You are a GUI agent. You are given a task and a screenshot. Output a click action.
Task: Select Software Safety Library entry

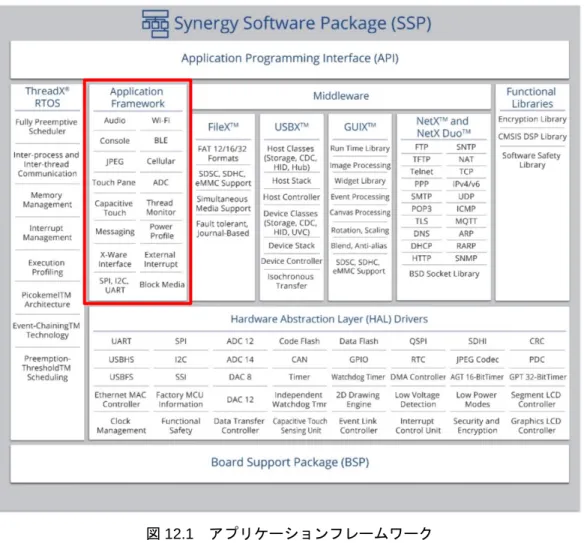pos(531,160)
